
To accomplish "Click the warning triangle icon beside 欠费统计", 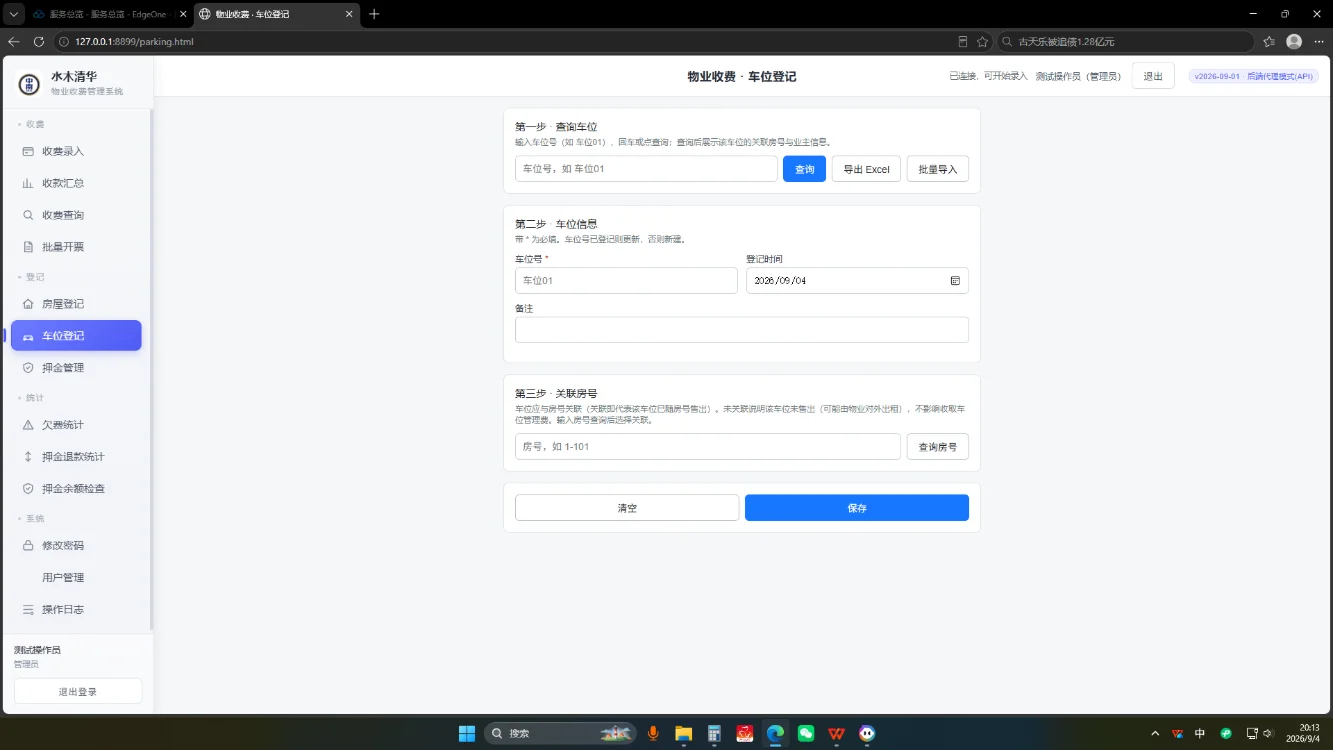I will coord(28,425).
